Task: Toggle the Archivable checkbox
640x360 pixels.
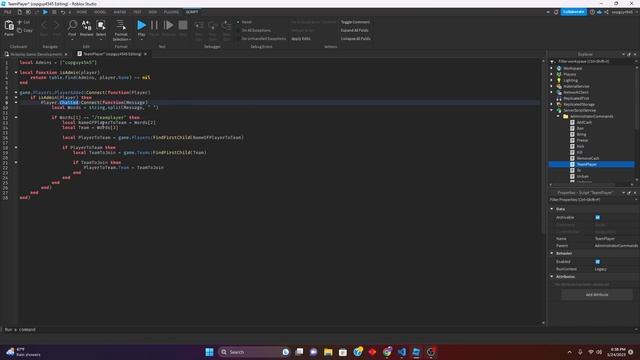Action: coord(598,218)
